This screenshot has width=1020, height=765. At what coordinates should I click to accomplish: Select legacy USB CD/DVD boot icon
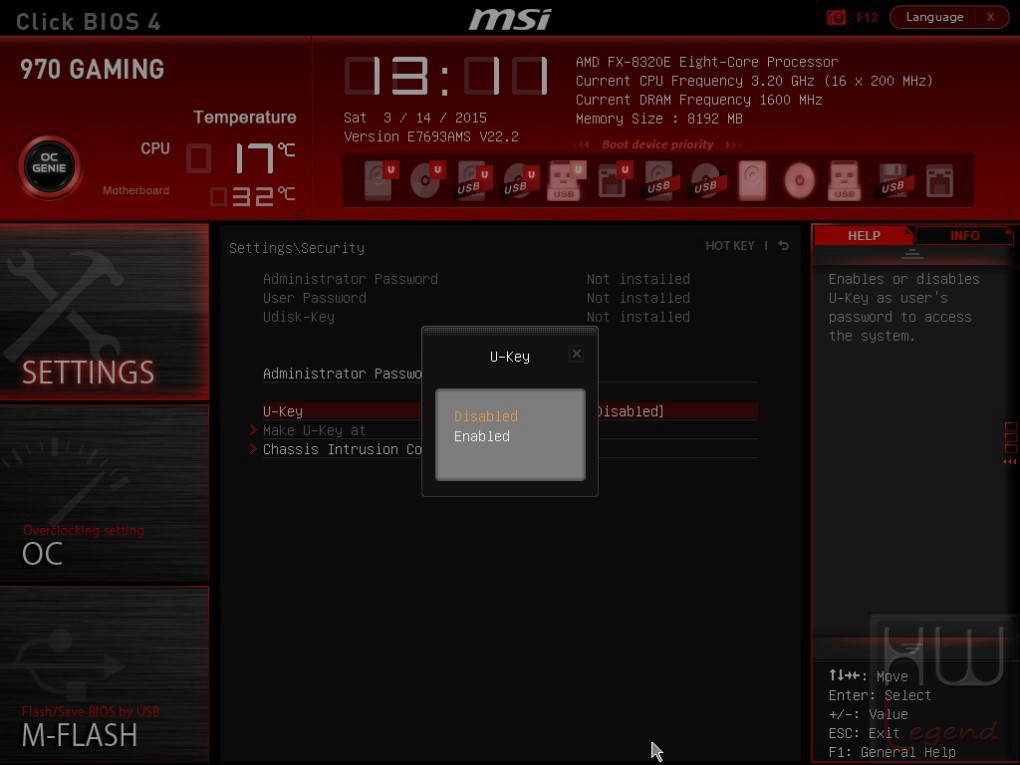(706, 180)
